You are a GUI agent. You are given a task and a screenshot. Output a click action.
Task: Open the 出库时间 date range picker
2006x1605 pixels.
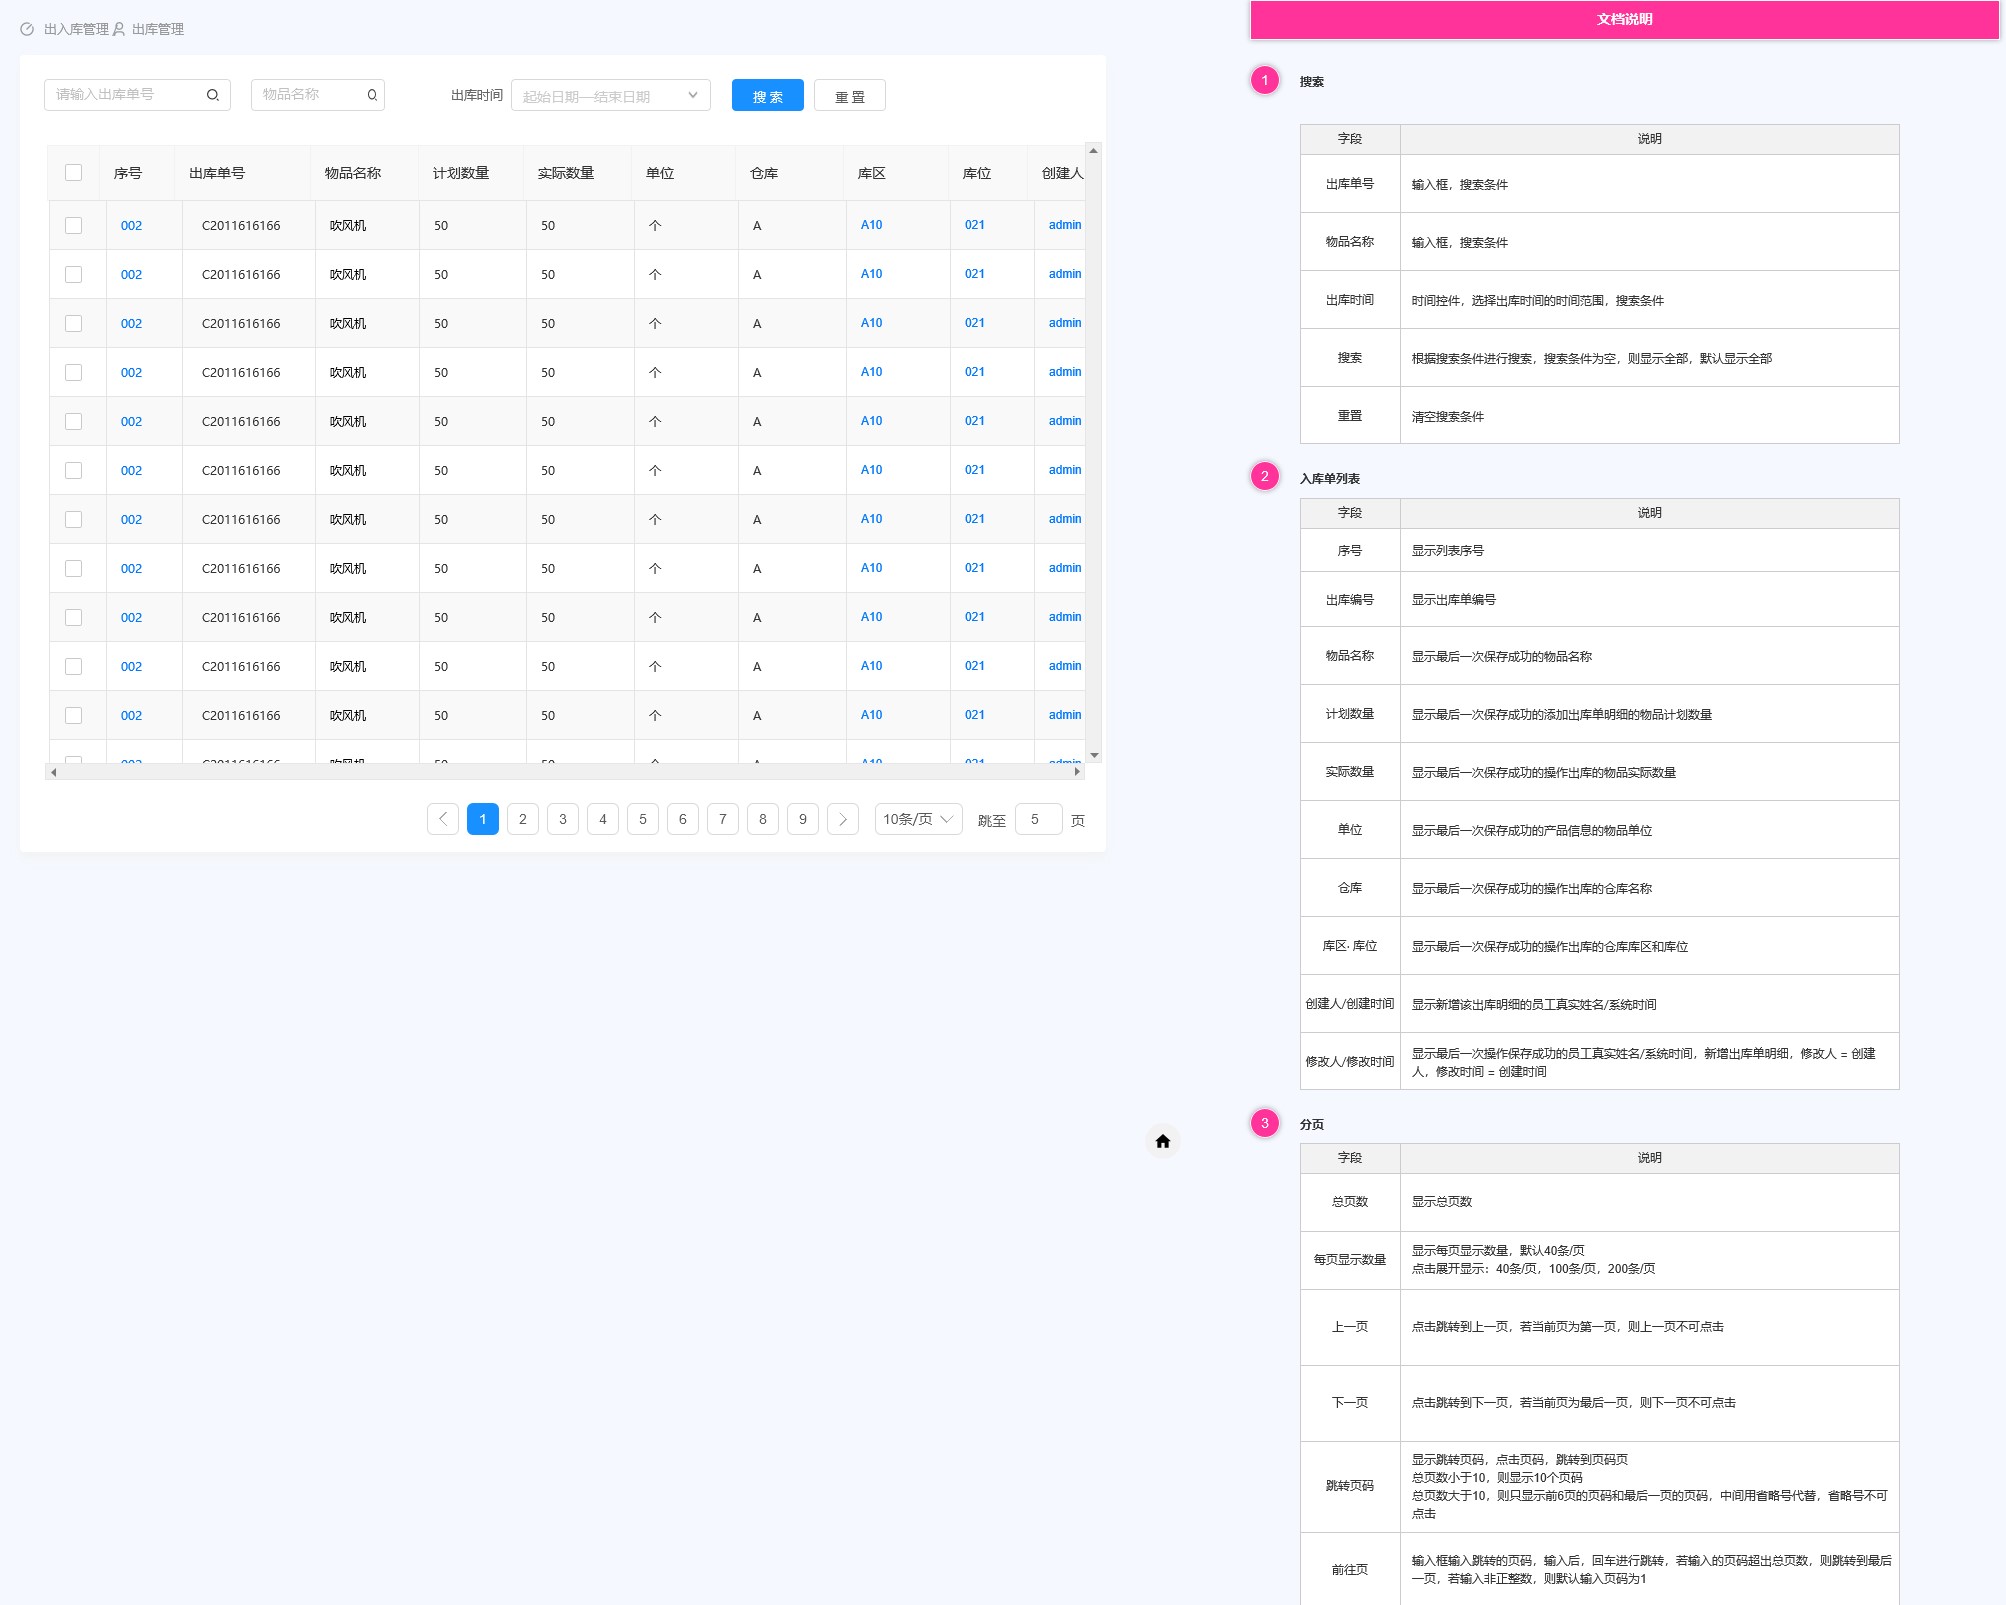(x=610, y=95)
